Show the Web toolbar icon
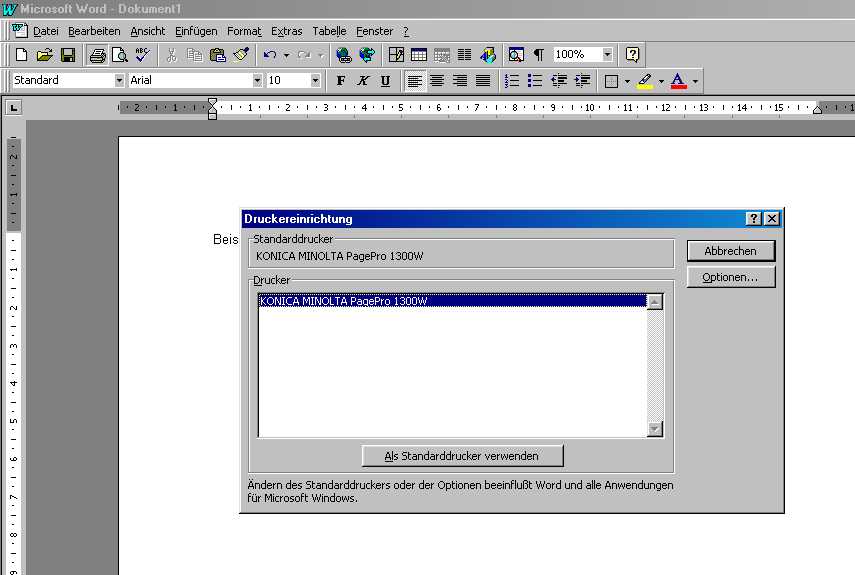855x575 pixels. pyautogui.click(x=367, y=55)
